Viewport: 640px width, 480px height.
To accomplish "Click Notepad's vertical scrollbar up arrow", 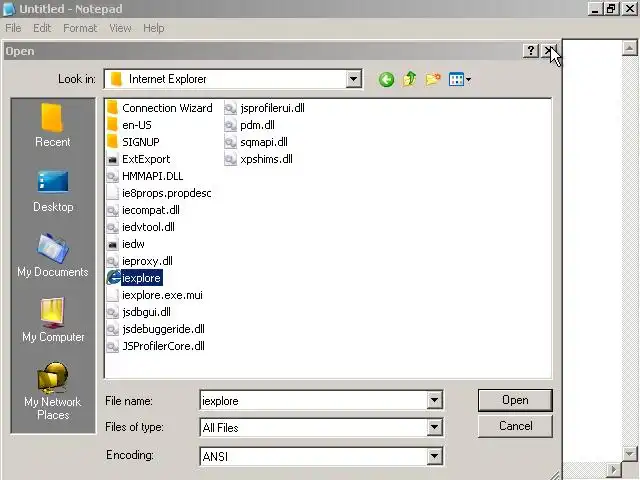I will pyautogui.click(x=629, y=48).
